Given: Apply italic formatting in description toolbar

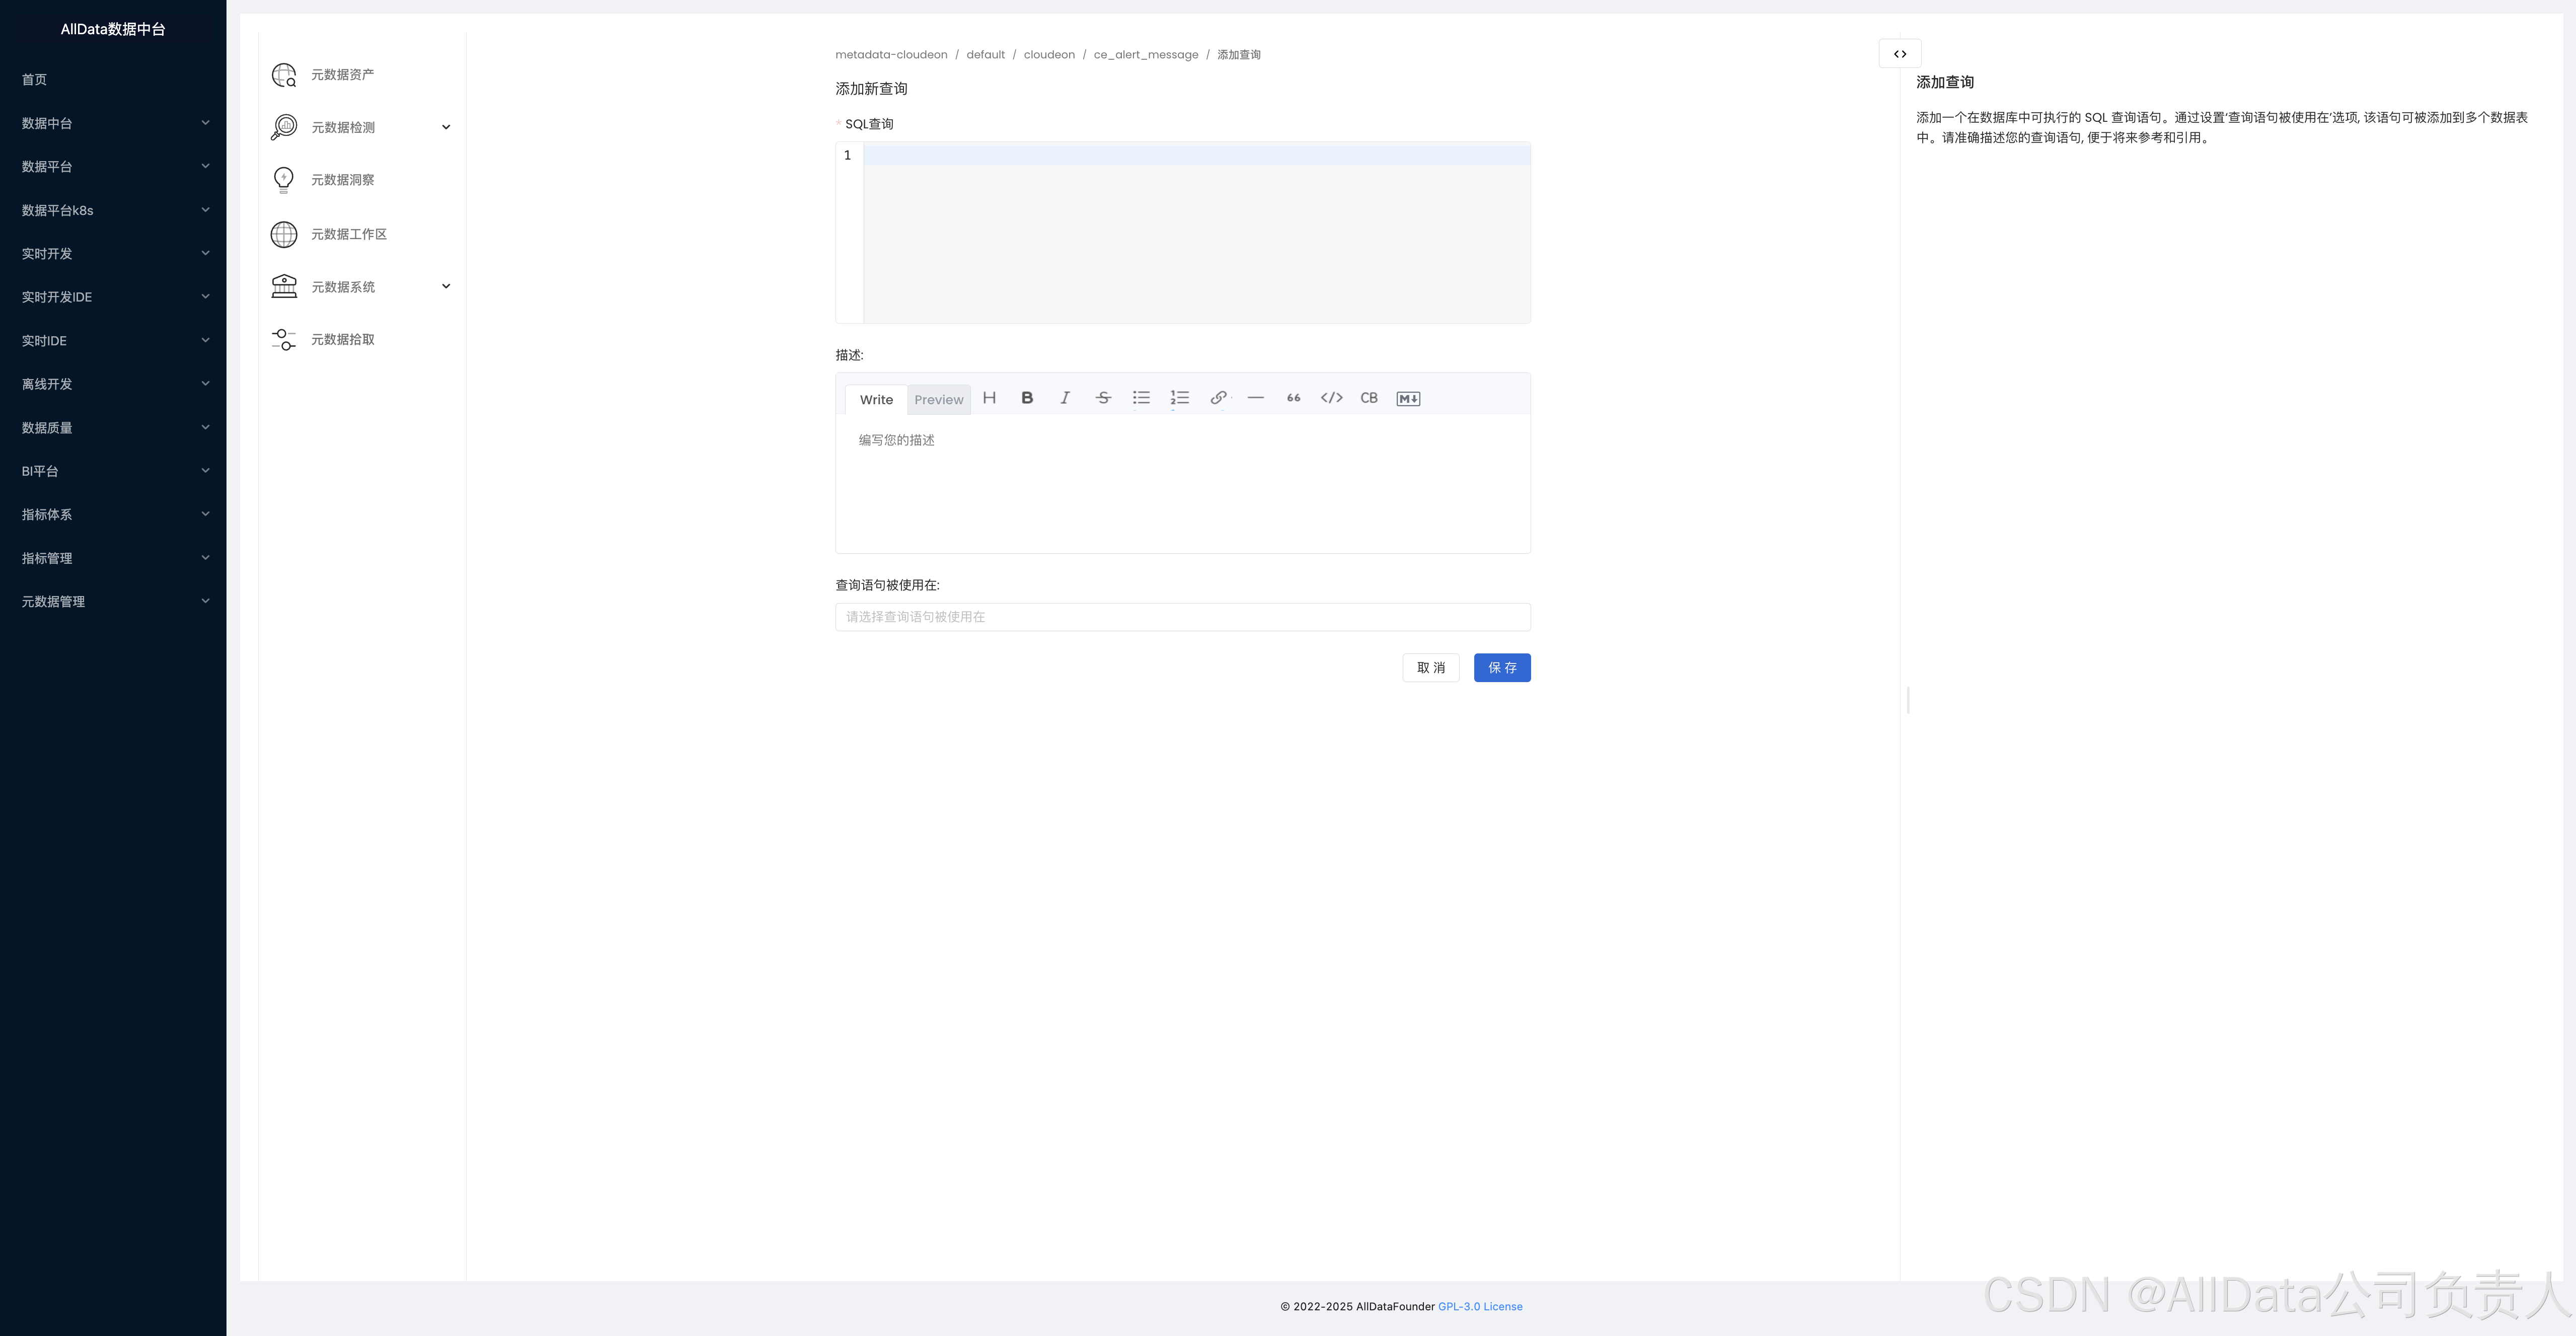Looking at the screenshot, I should (1065, 398).
